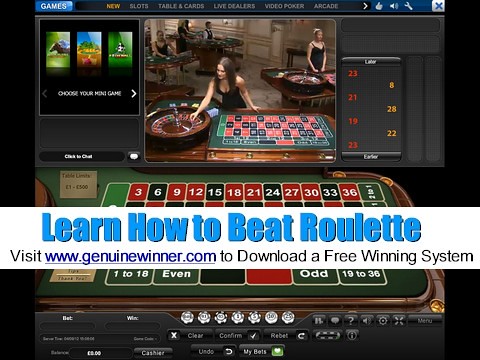The width and height of the screenshot is (480, 360).
Task: Open the Menu dropdown
Action: coord(425,321)
